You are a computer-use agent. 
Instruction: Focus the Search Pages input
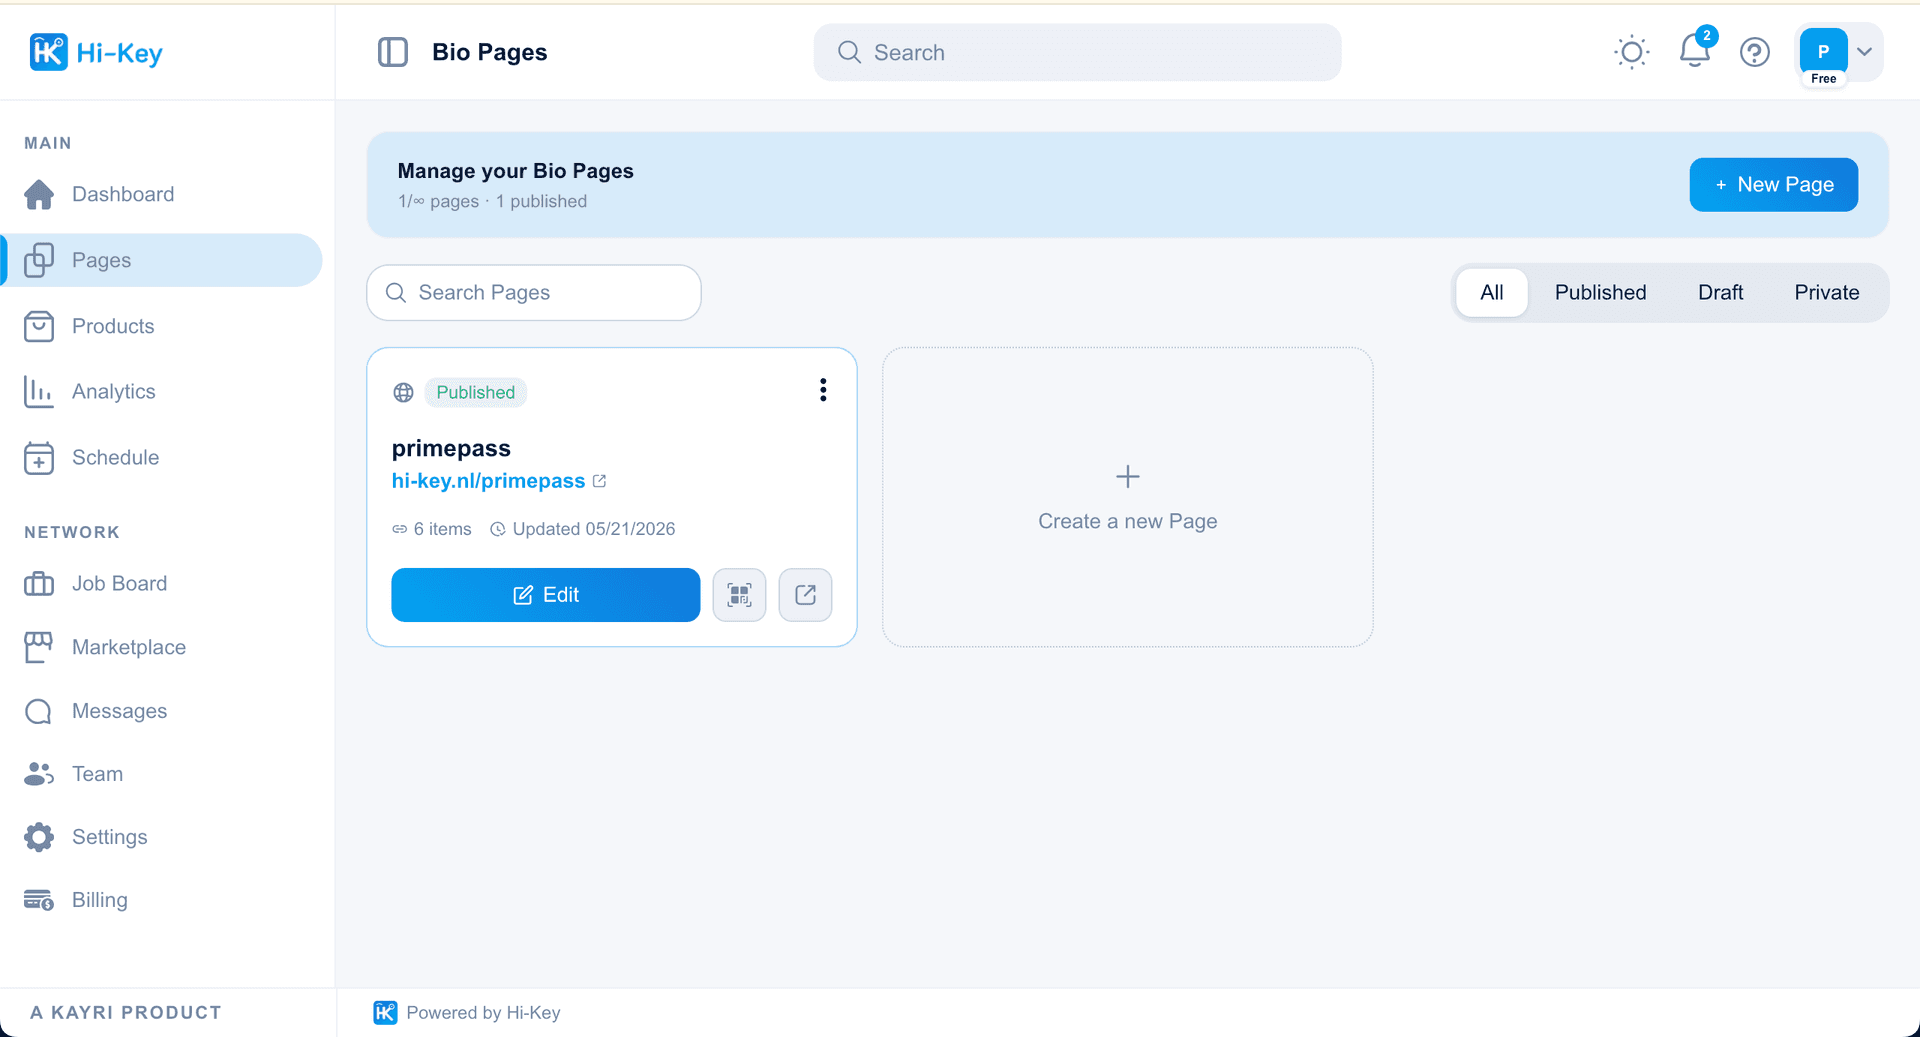534,292
